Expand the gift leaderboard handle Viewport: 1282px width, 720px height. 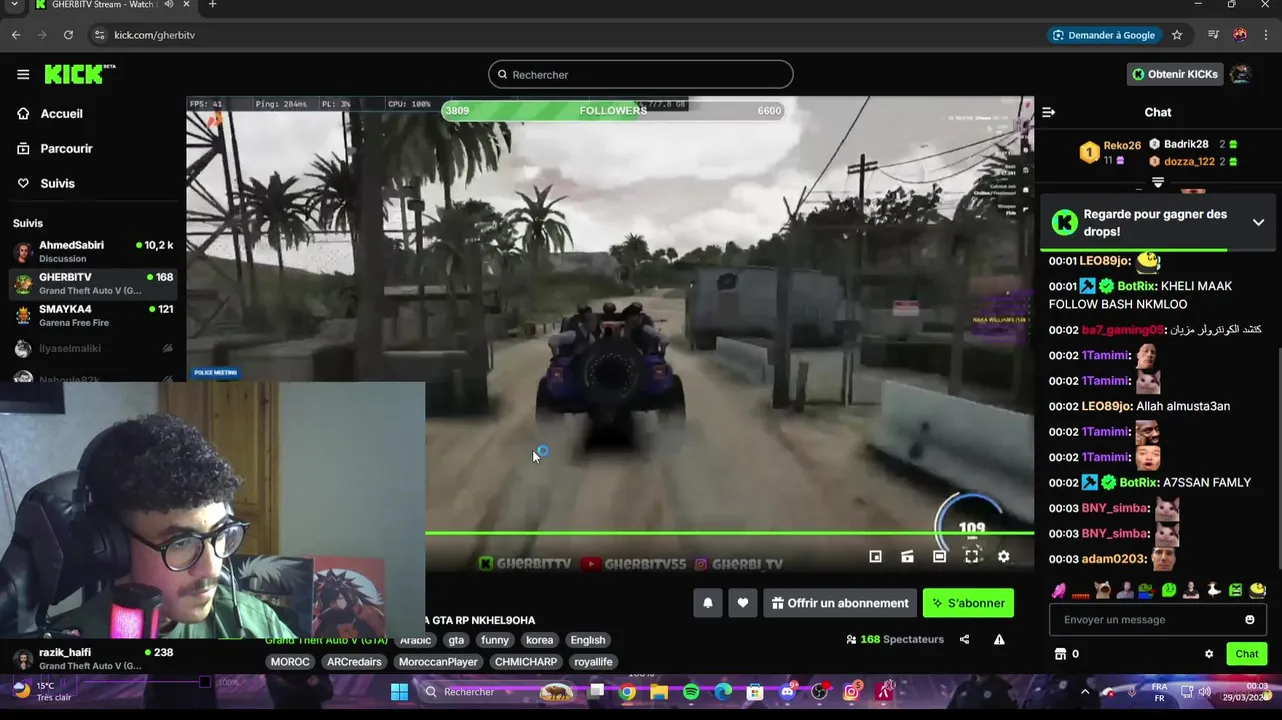[1158, 183]
